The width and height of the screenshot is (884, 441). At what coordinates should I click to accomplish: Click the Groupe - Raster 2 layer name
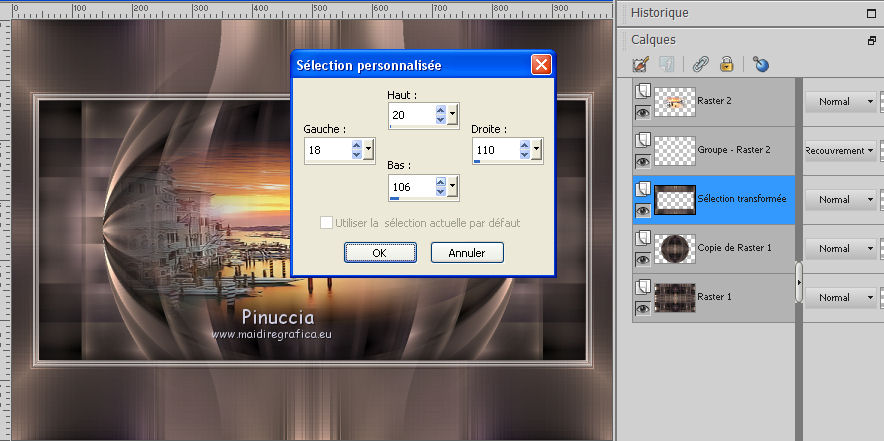click(734, 150)
